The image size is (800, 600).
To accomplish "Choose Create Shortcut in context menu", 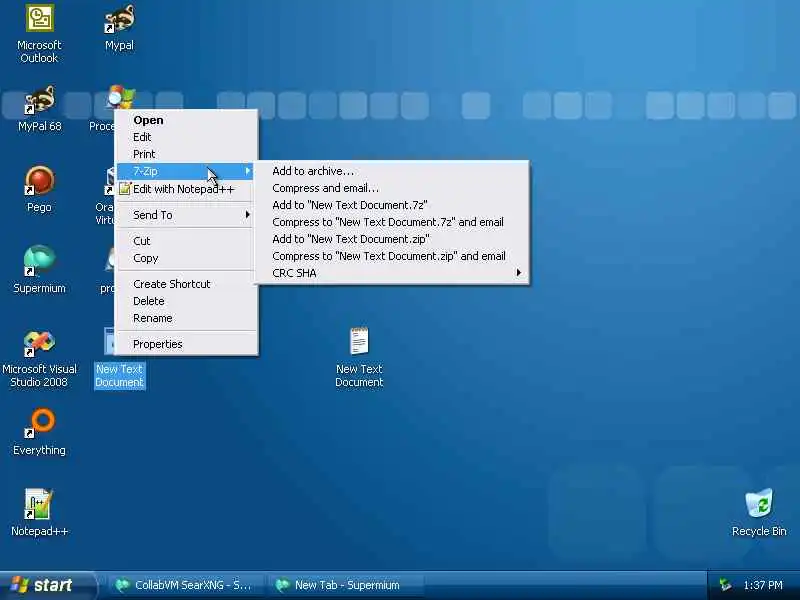I will pyautogui.click(x=187, y=284).
